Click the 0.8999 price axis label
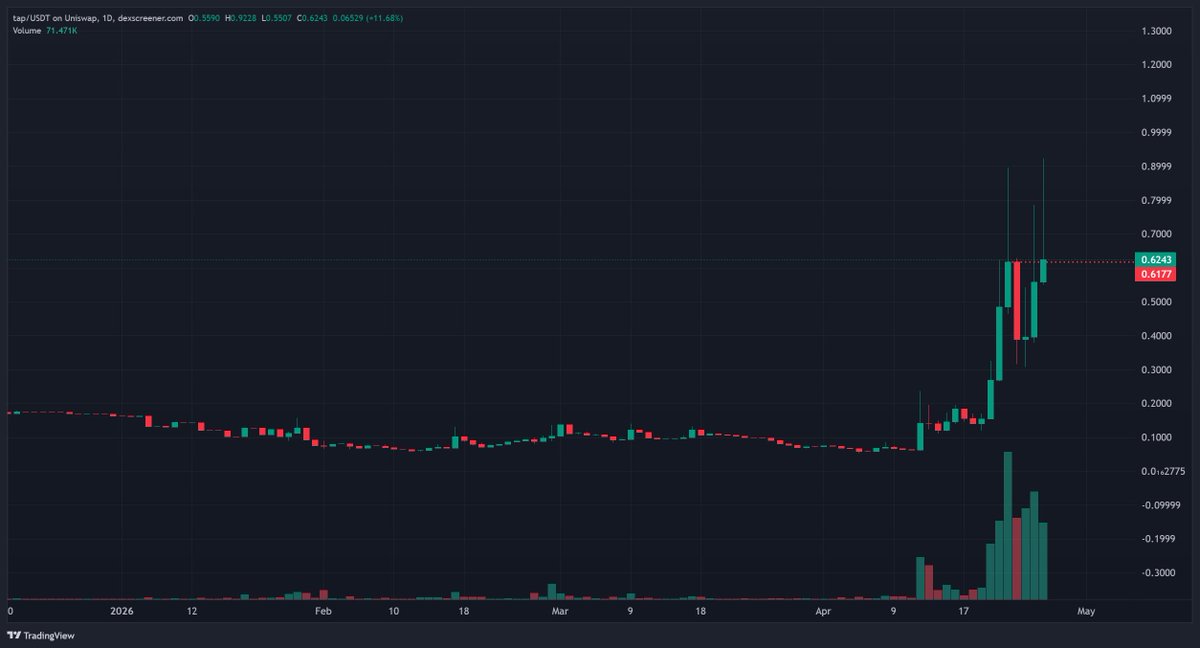 pyautogui.click(x=1156, y=167)
